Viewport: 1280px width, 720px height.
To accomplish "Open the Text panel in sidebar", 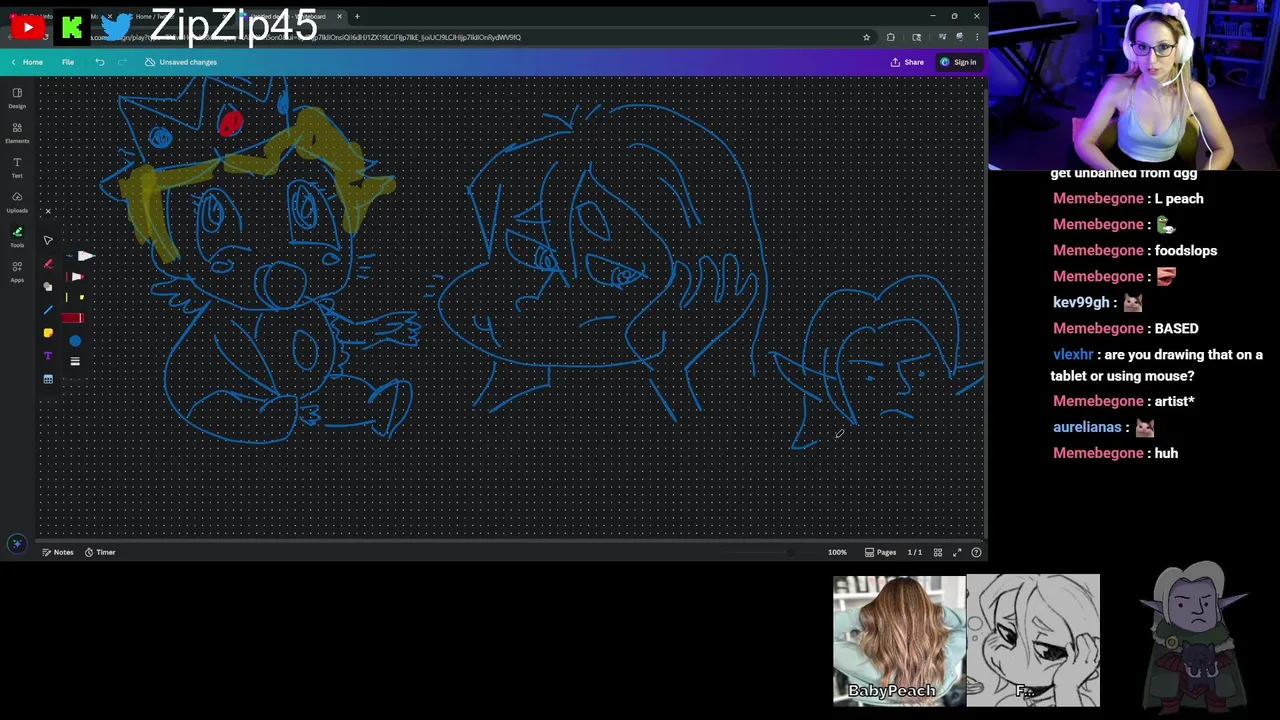I will tap(17, 166).
